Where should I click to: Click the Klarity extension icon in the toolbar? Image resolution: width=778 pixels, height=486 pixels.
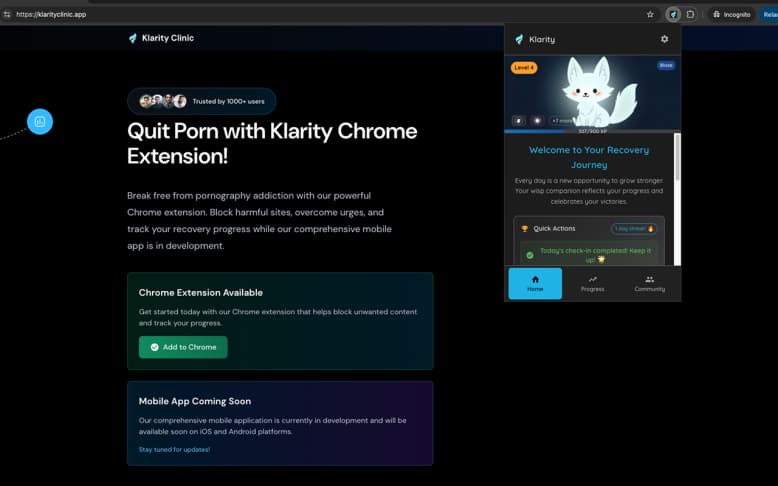click(673, 14)
